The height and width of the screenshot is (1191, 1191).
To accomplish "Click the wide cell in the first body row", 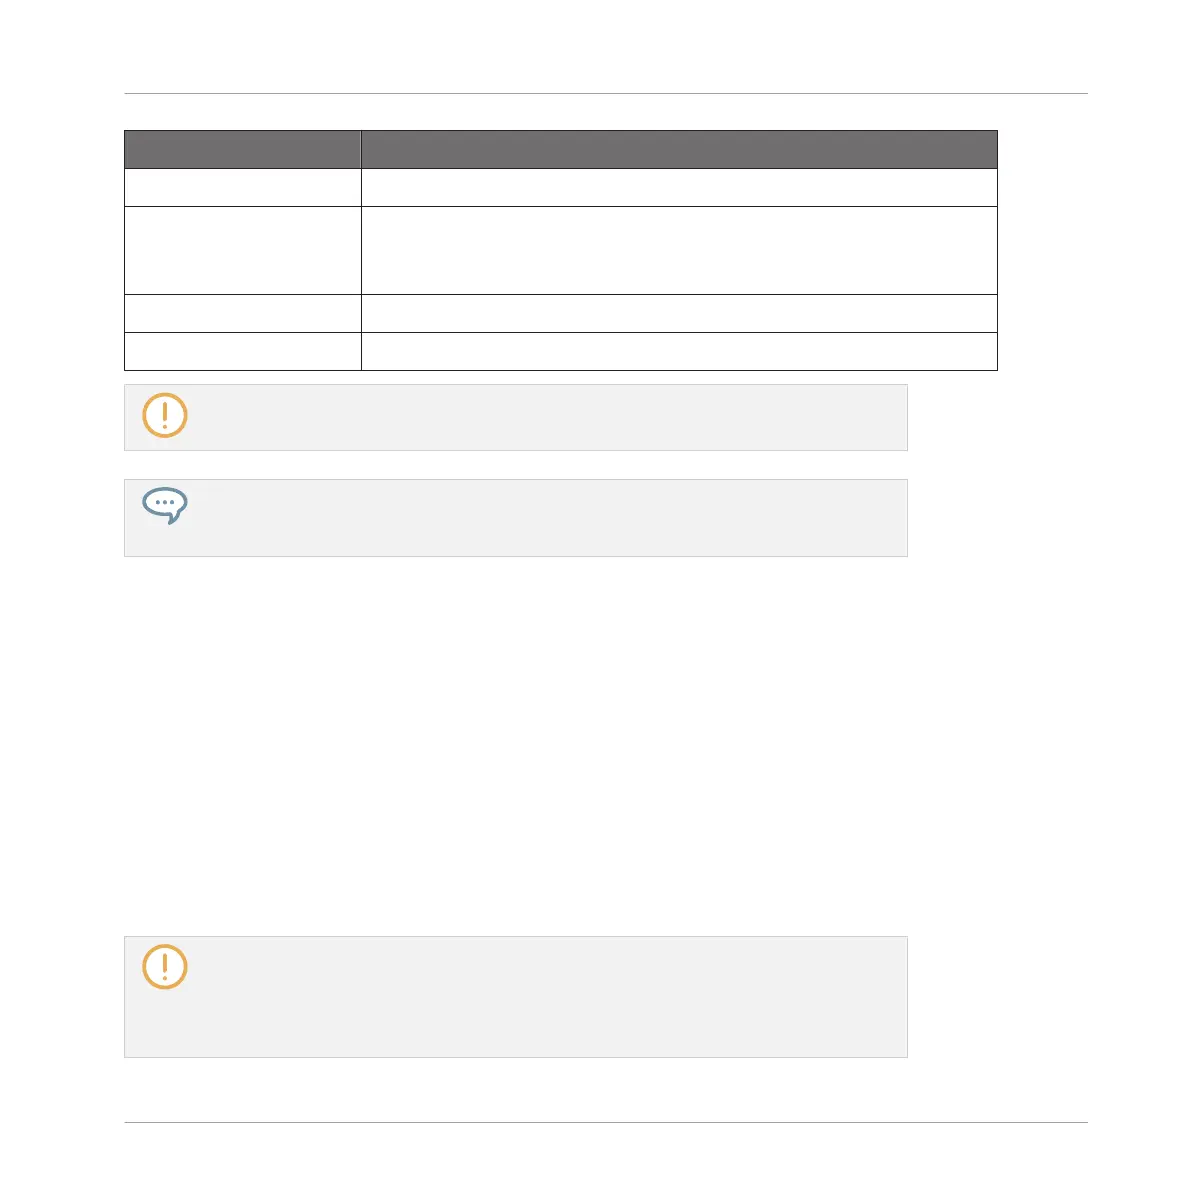I will click(x=679, y=188).
